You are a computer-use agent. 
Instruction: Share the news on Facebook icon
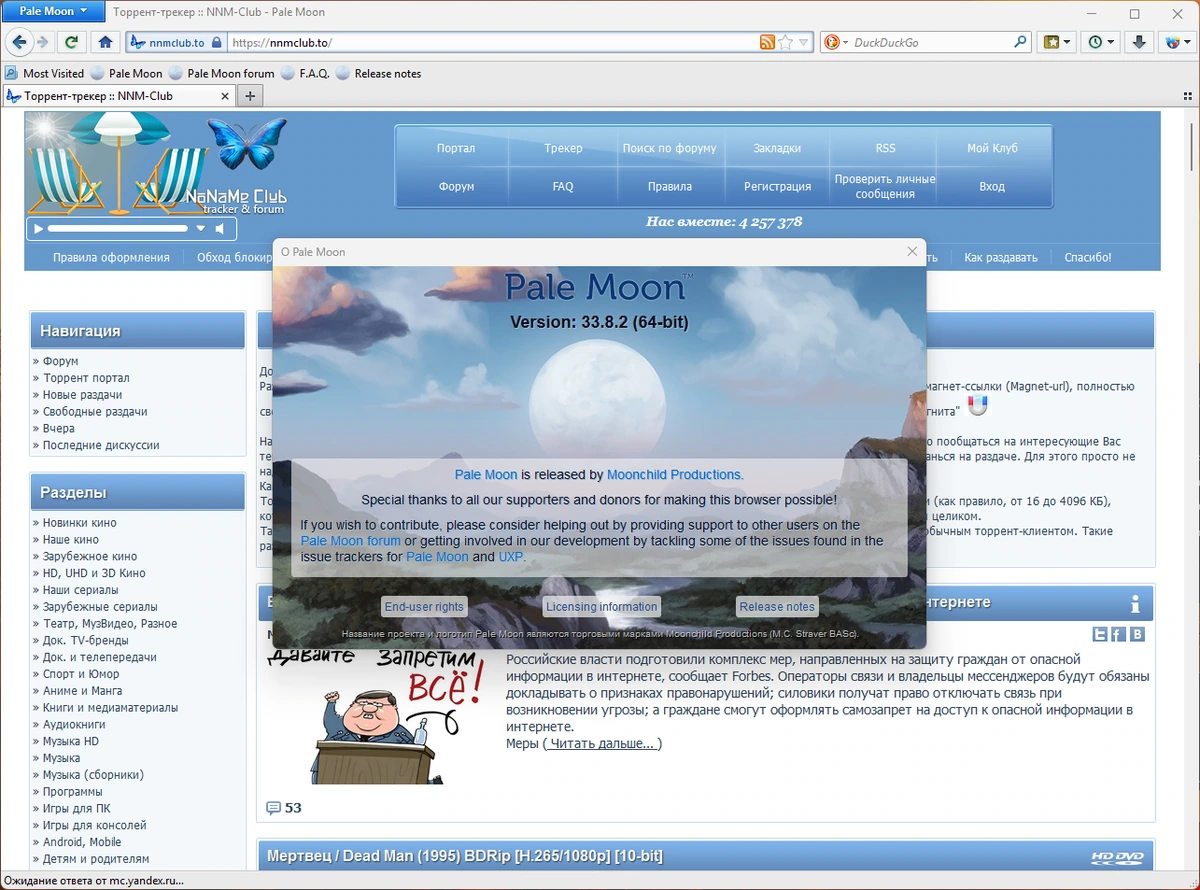coord(1118,634)
